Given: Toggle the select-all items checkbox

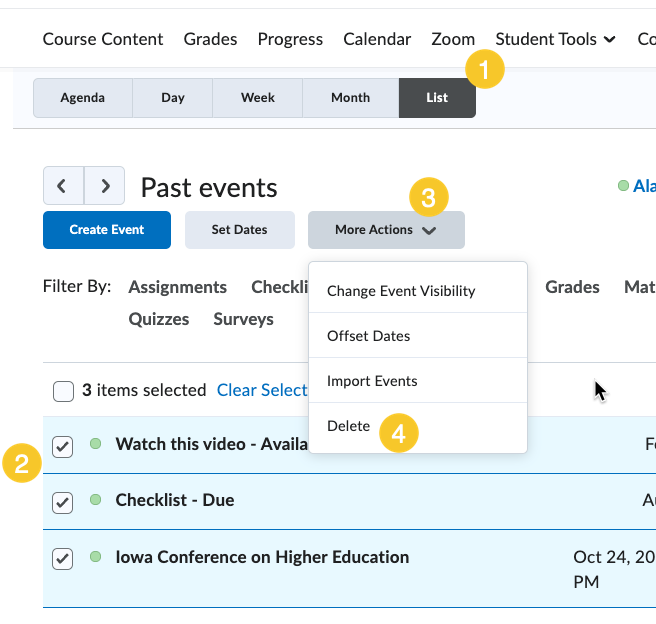Looking at the screenshot, I should point(63,391).
